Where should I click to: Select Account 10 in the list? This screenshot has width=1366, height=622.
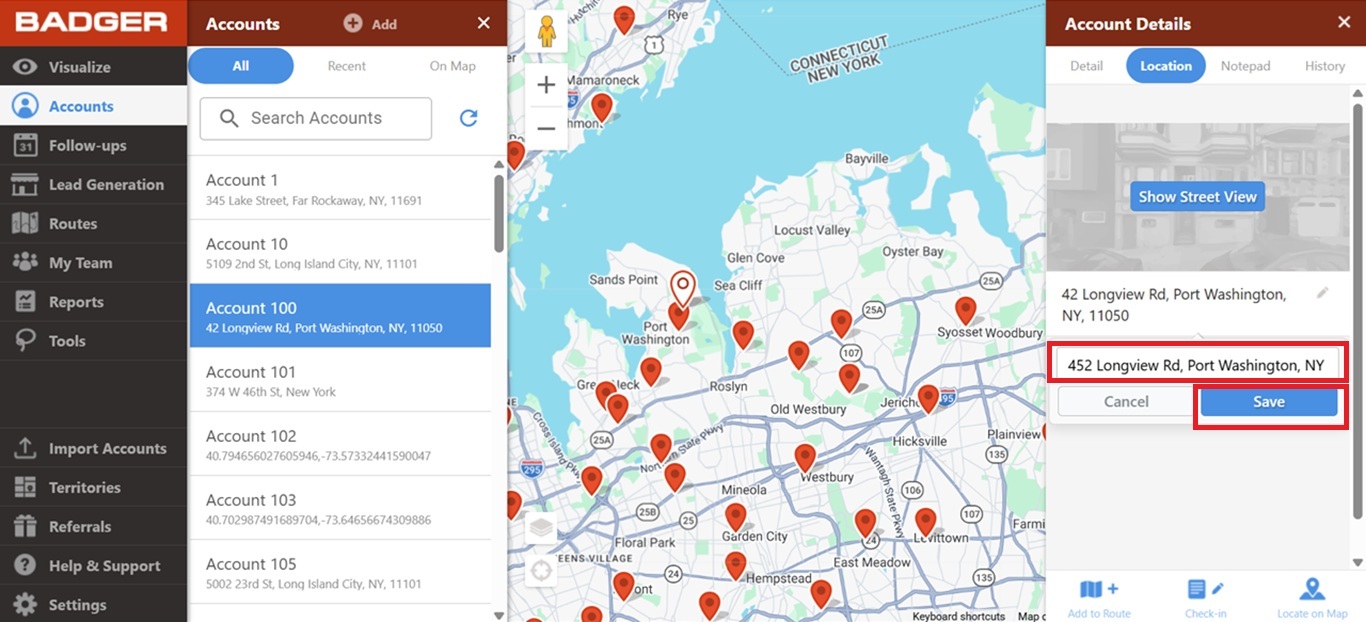tap(340, 252)
